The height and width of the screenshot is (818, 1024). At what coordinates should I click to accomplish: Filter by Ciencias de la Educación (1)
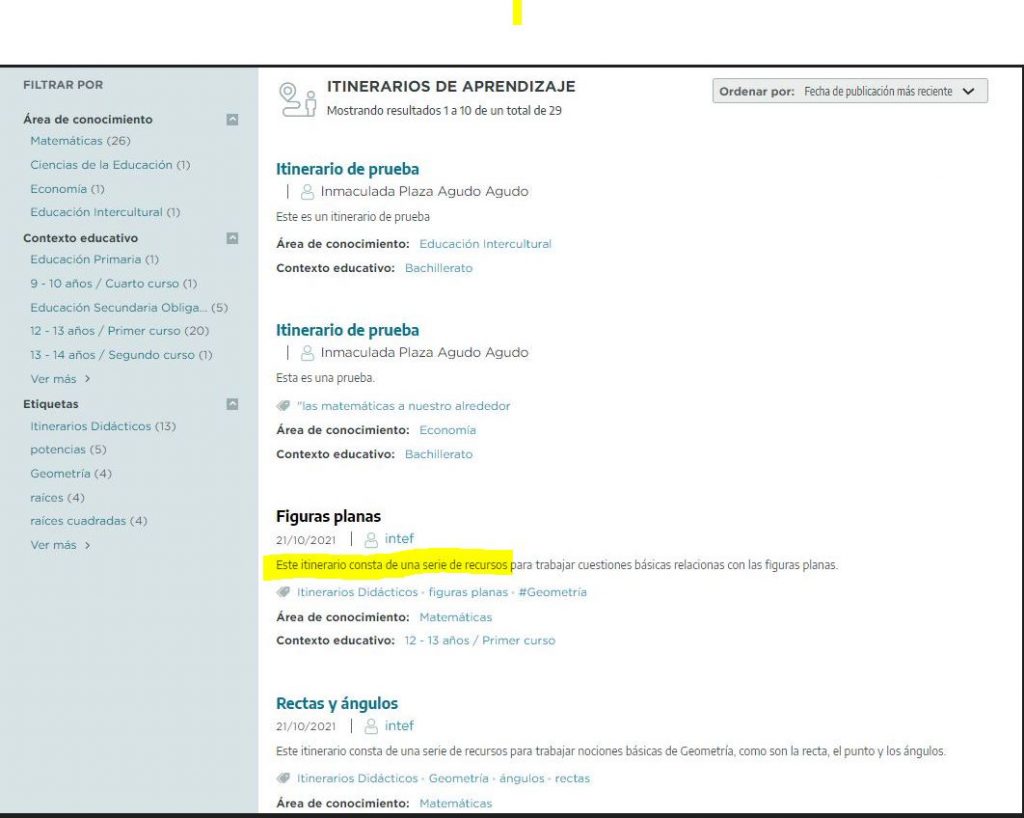(110, 165)
